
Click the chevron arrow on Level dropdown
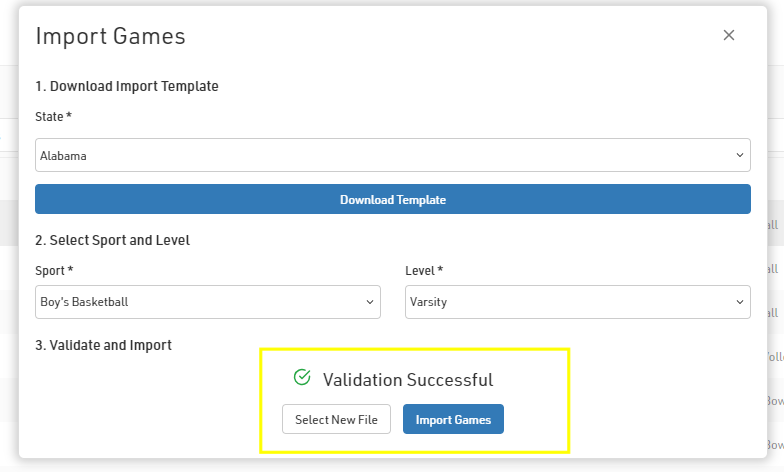[740, 302]
